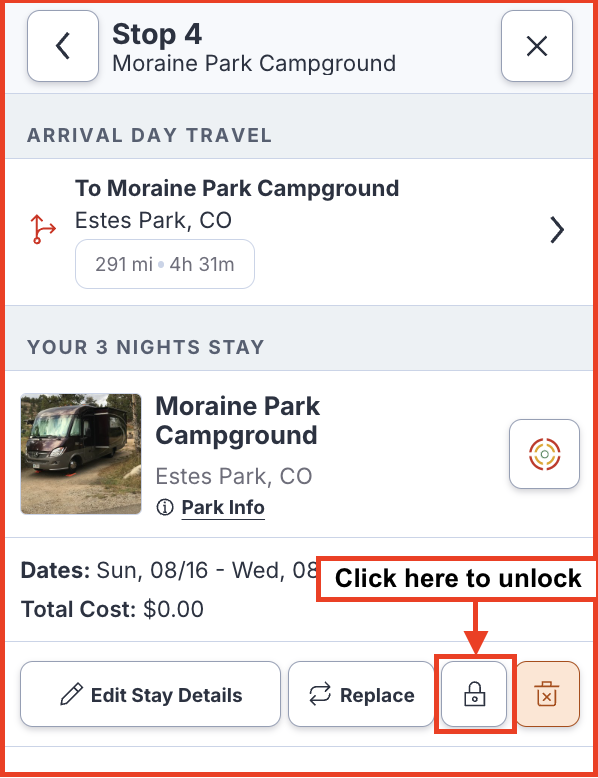Replace this campground stop
Screen dimensions: 598x778
[x=361, y=694]
